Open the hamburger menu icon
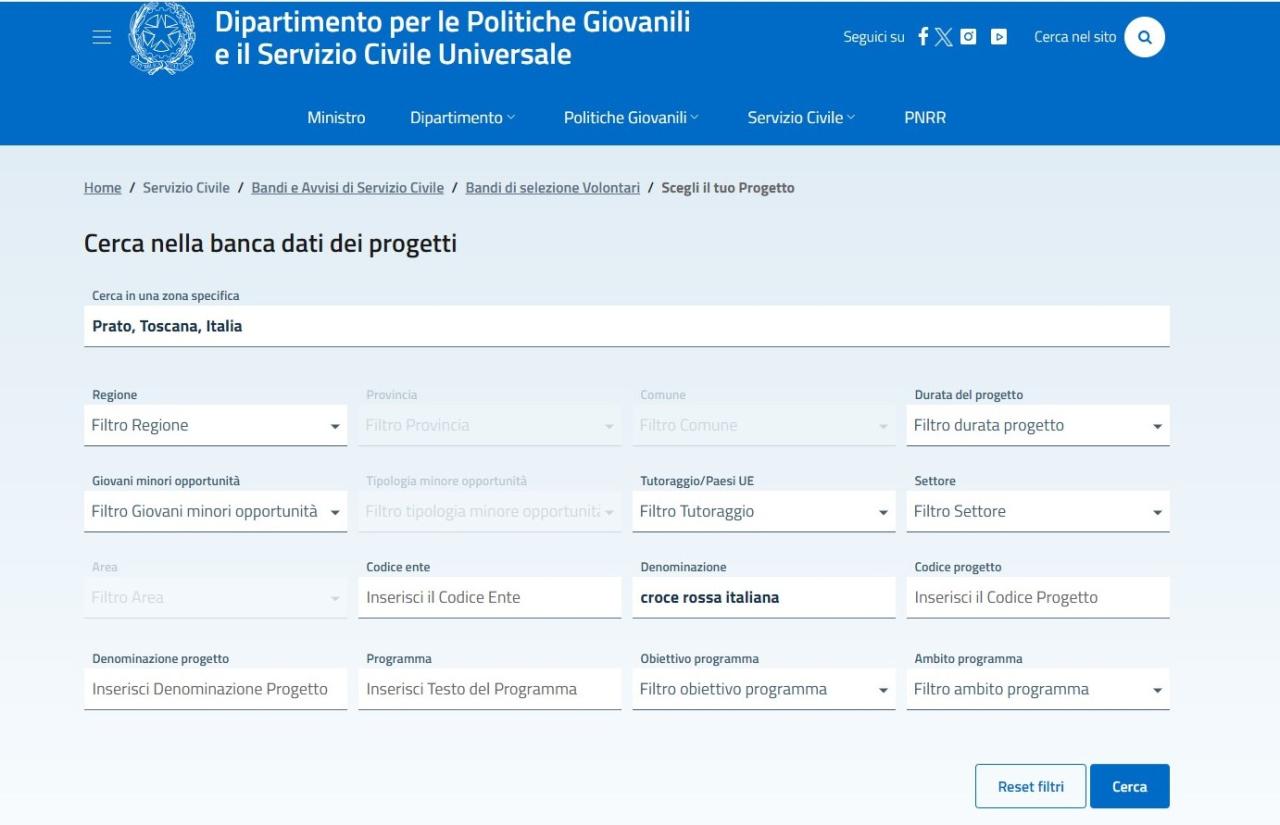 (101, 37)
